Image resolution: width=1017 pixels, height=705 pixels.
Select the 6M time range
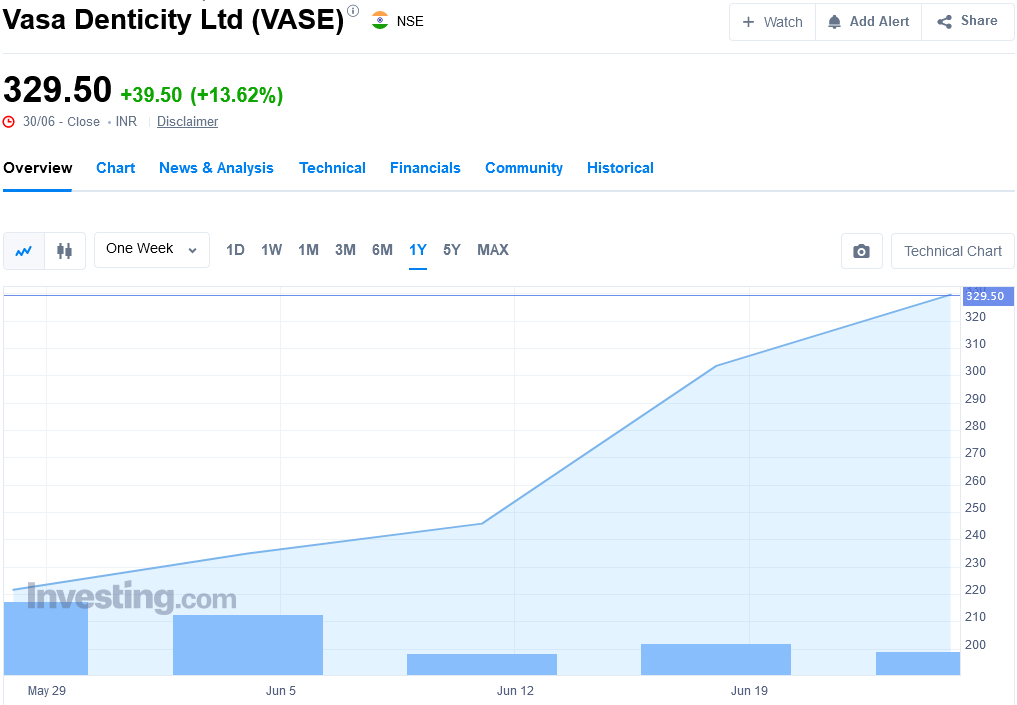[382, 250]
